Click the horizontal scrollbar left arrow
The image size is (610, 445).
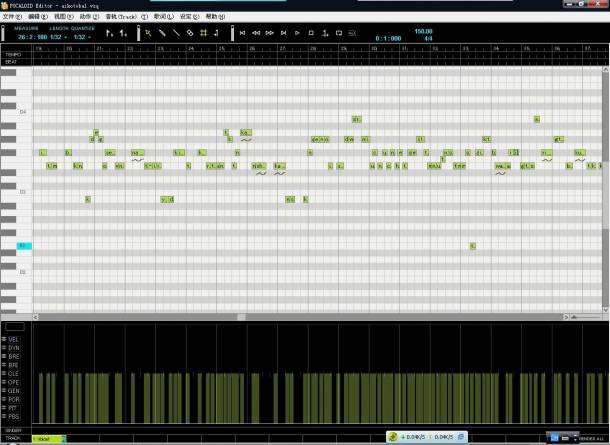click(35, 317)
